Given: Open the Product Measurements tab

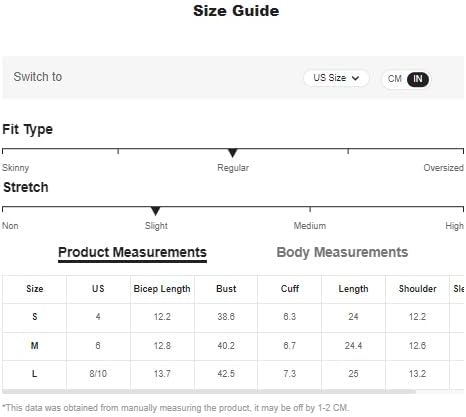Looking at the screenshot, I should [132, 252].
